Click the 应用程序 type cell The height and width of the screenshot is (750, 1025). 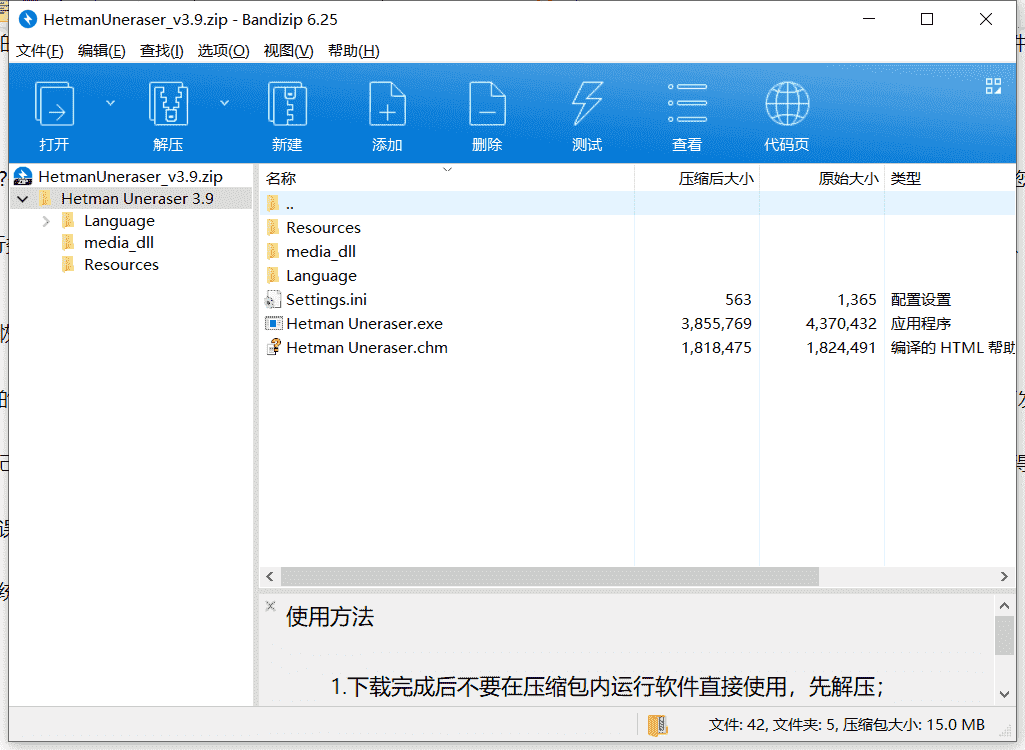click(920, 324)
